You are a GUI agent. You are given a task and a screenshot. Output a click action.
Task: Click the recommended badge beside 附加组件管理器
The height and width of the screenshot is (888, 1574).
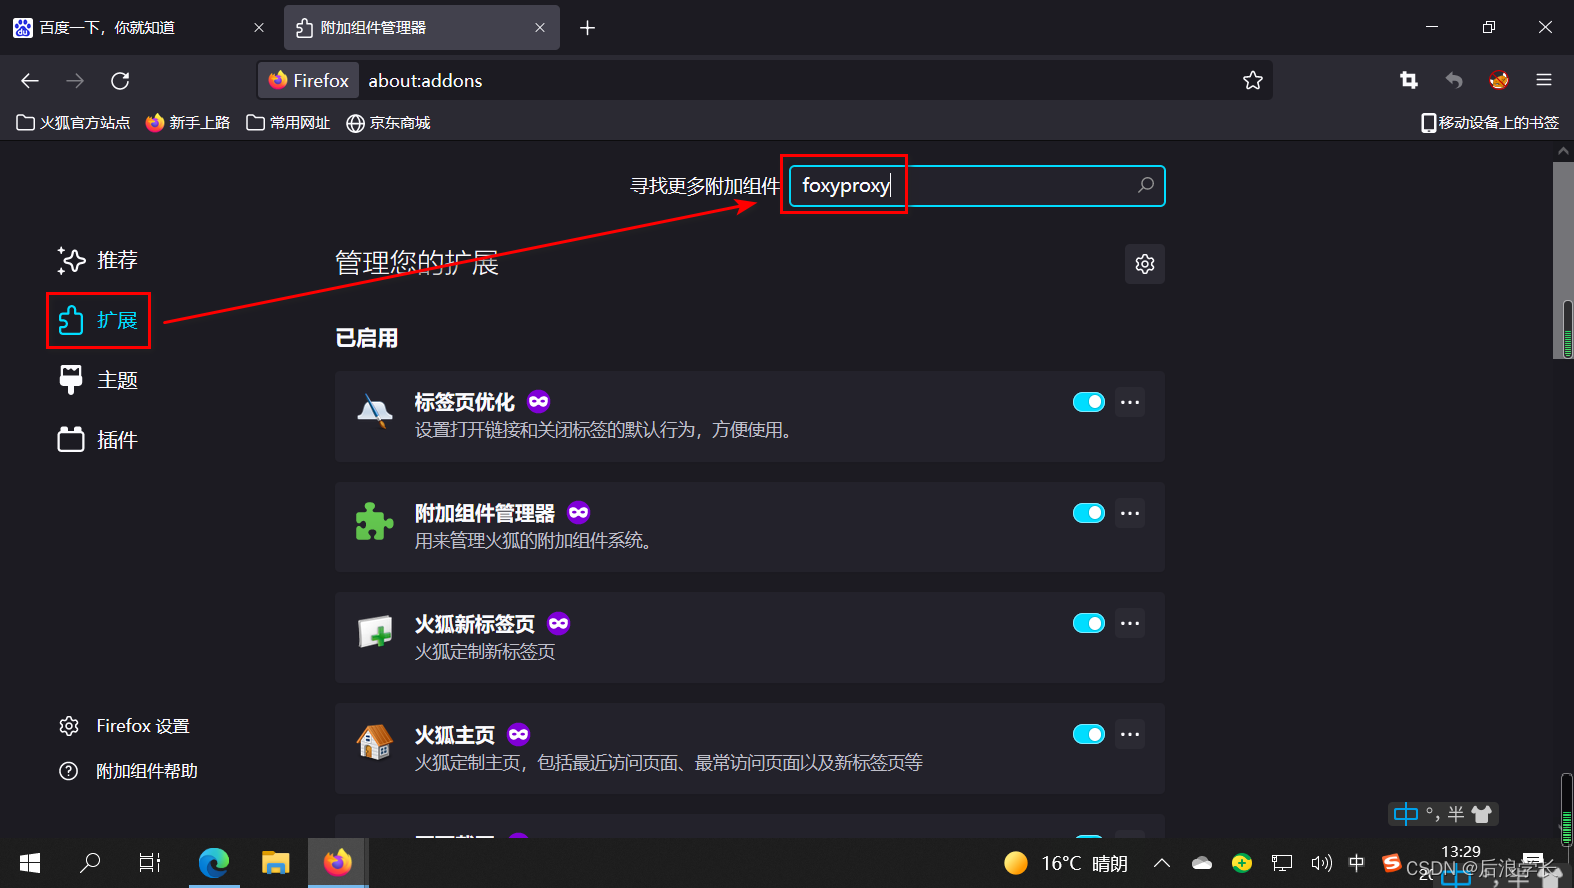click(579, 513)
